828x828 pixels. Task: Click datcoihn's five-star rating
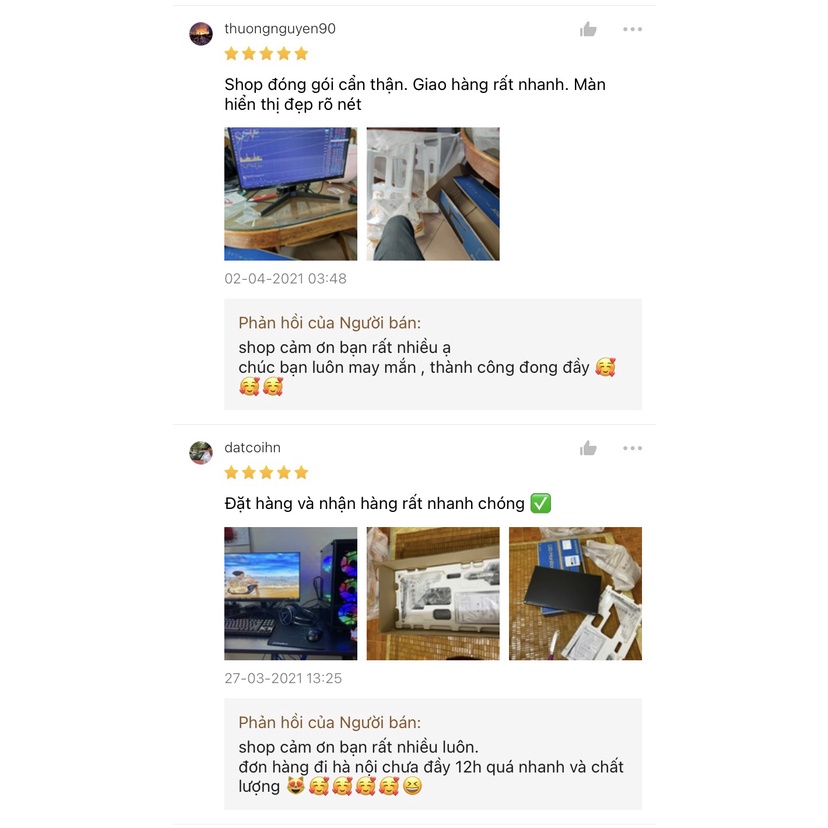coord(266,472)
